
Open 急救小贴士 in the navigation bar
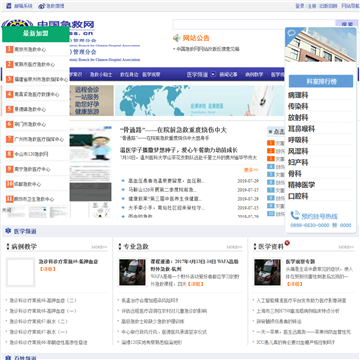tap(101, 75)
